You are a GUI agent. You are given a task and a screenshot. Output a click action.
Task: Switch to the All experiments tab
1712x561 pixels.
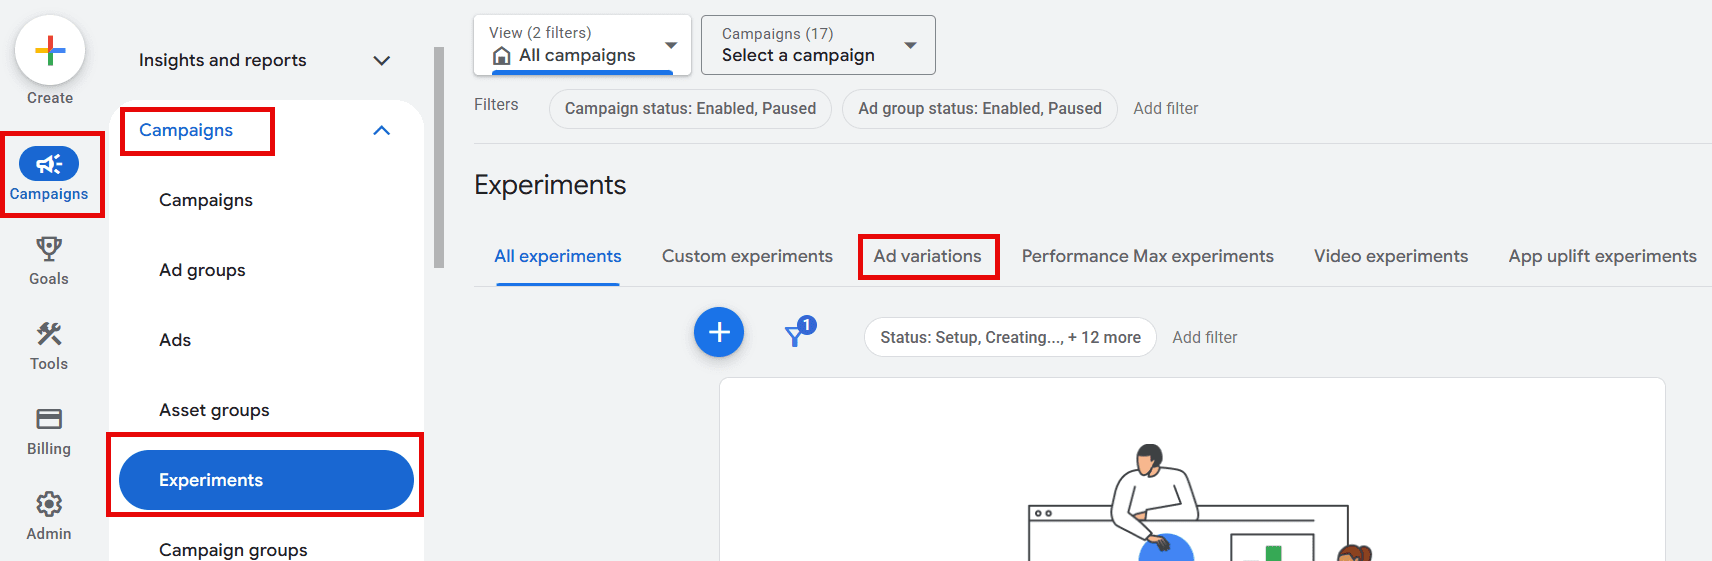[558, 256]
